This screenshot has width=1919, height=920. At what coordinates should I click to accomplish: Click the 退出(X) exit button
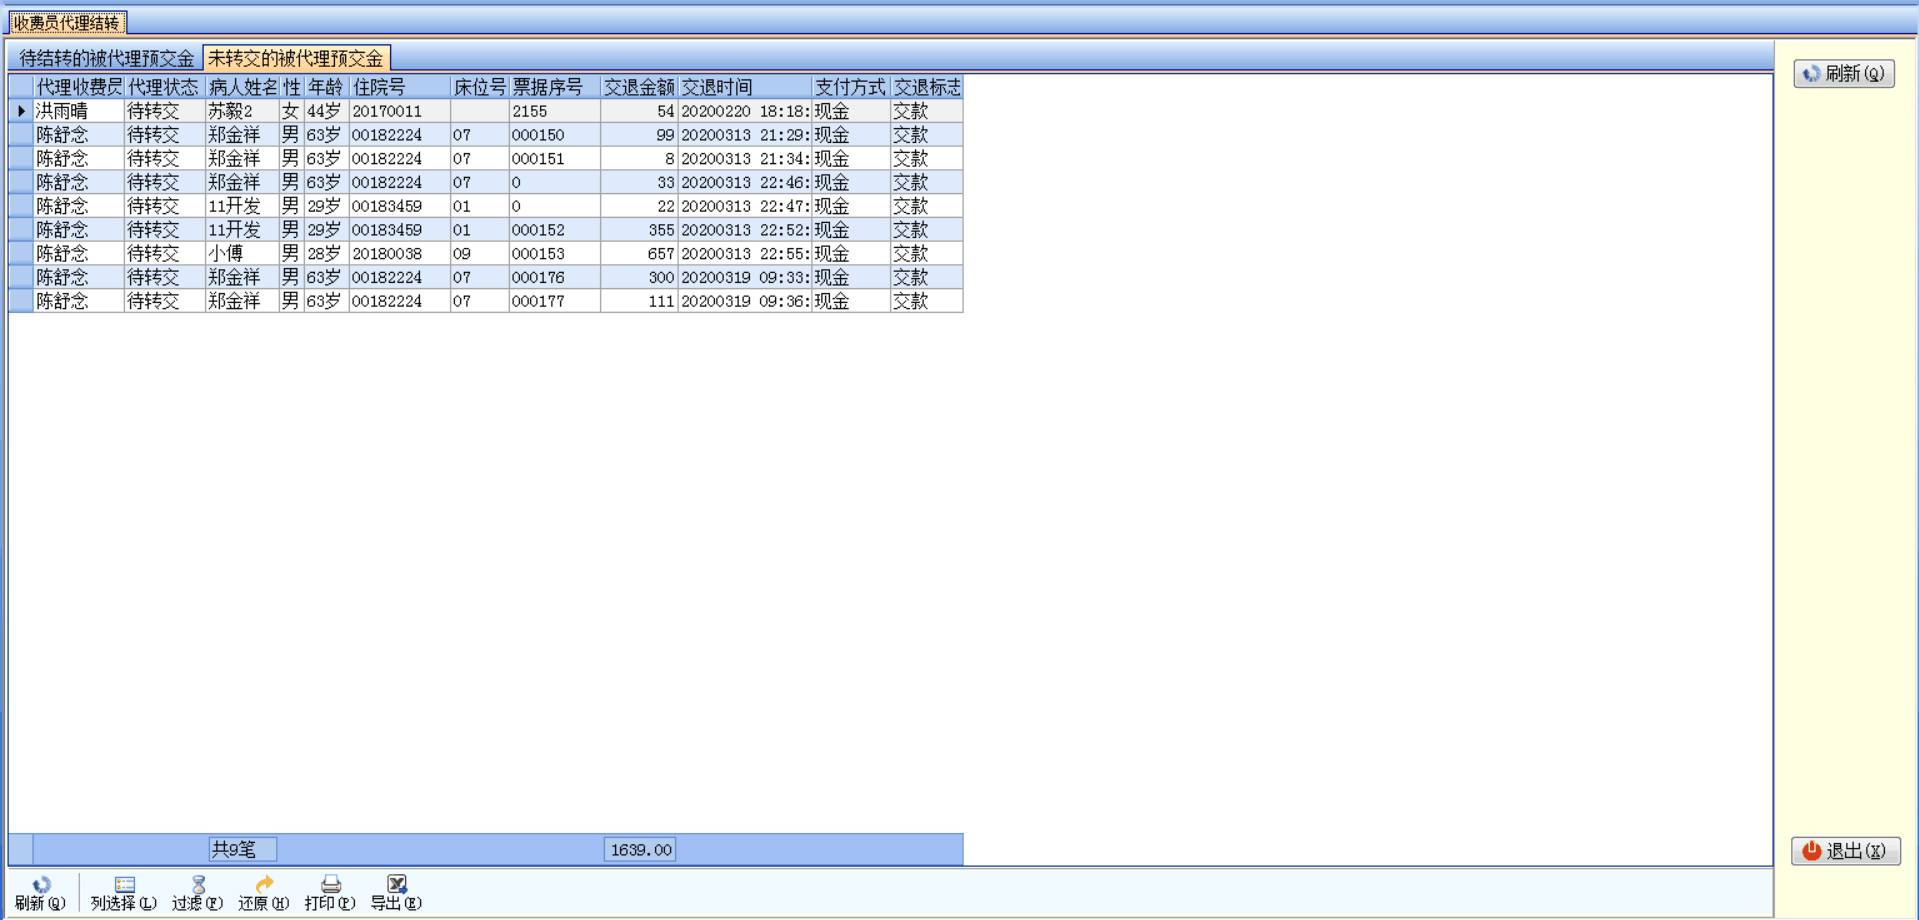[1846, 850]
